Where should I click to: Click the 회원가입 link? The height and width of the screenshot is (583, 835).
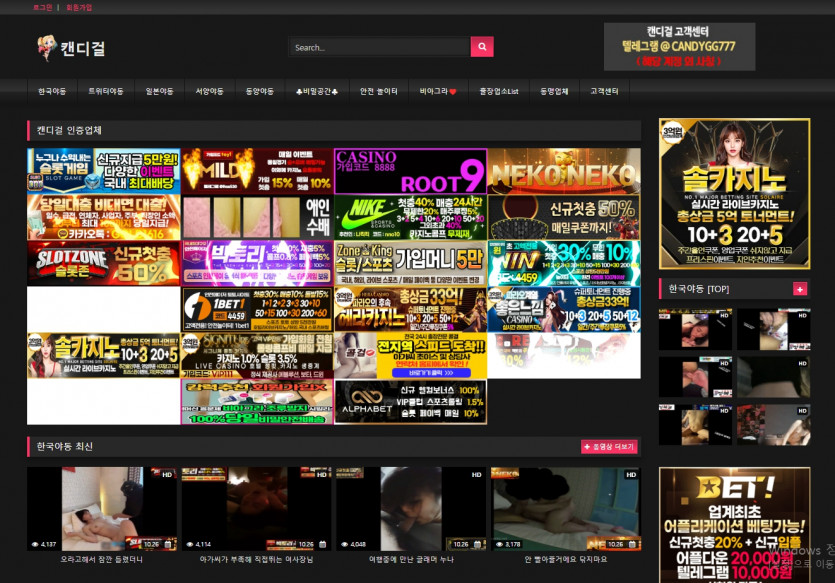[x=78, y=7]
